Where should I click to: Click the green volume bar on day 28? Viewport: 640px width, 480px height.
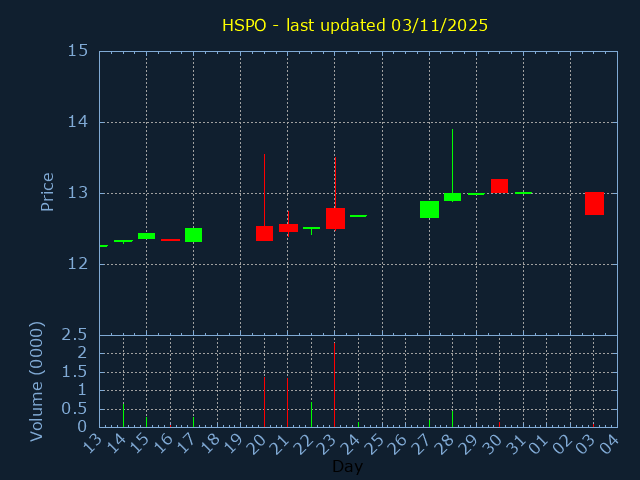(x=452, y=418)
